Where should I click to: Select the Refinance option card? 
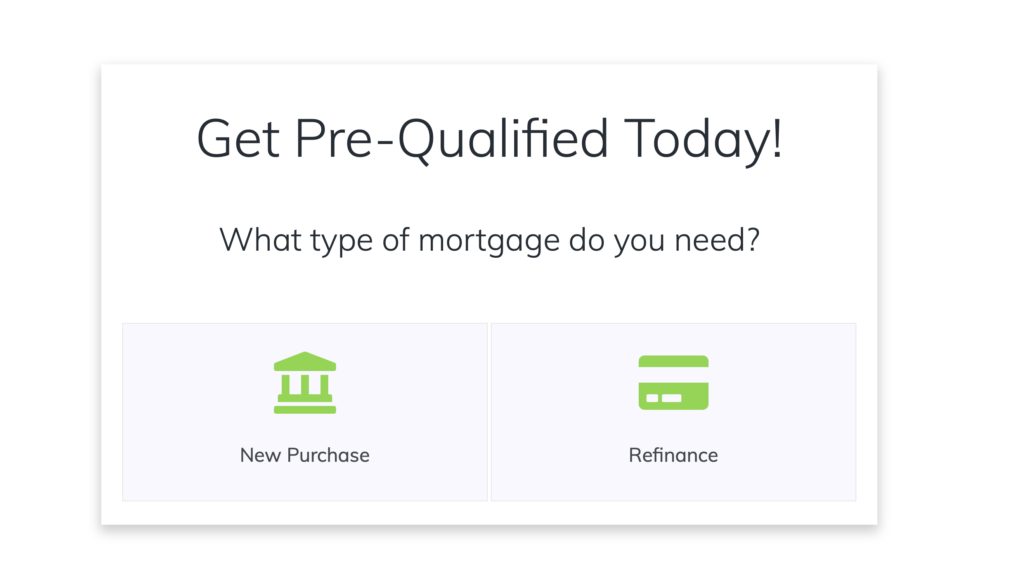(673, 412)
